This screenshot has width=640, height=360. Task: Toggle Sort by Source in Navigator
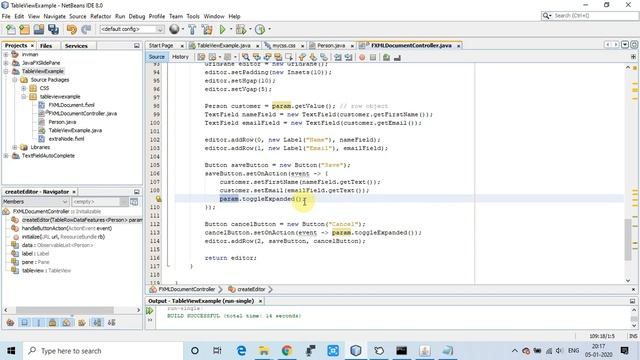[111, 322]
